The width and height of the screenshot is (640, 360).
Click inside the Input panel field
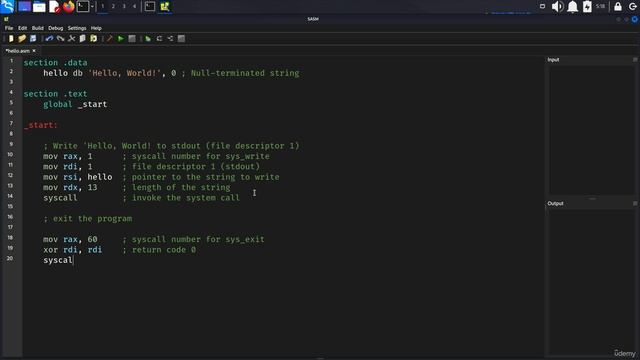pos(591,130)
